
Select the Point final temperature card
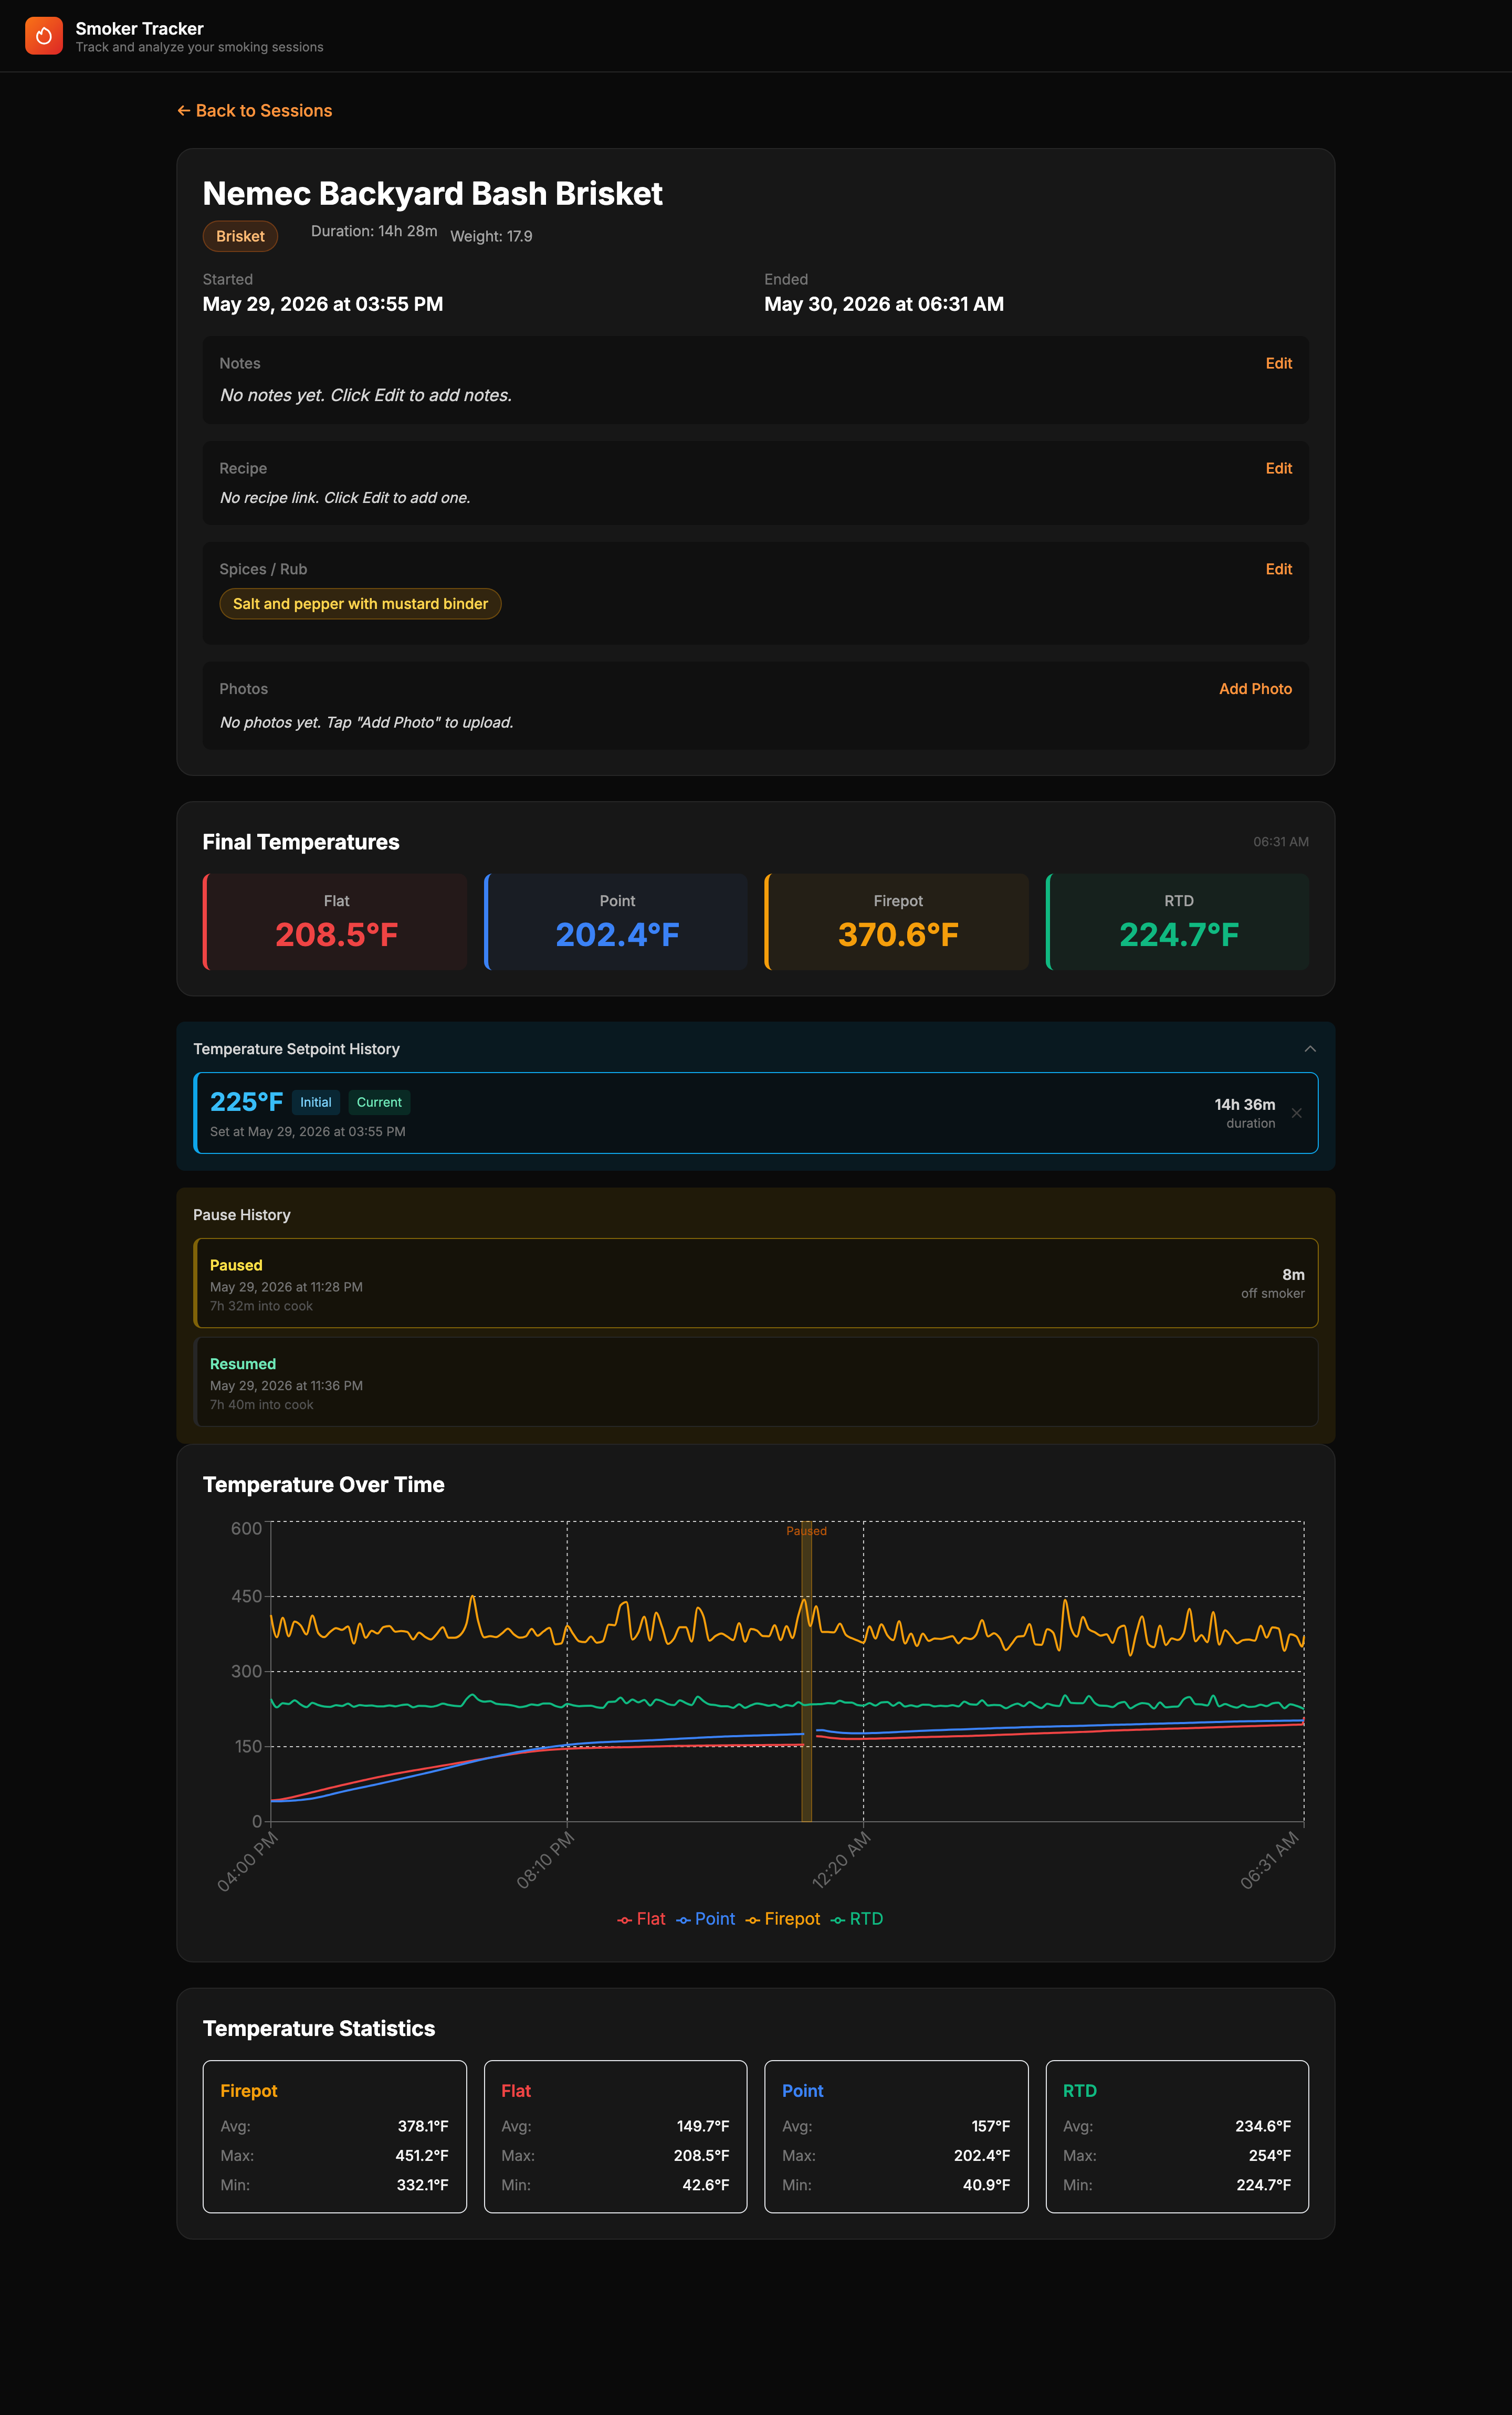coord(616,922)
